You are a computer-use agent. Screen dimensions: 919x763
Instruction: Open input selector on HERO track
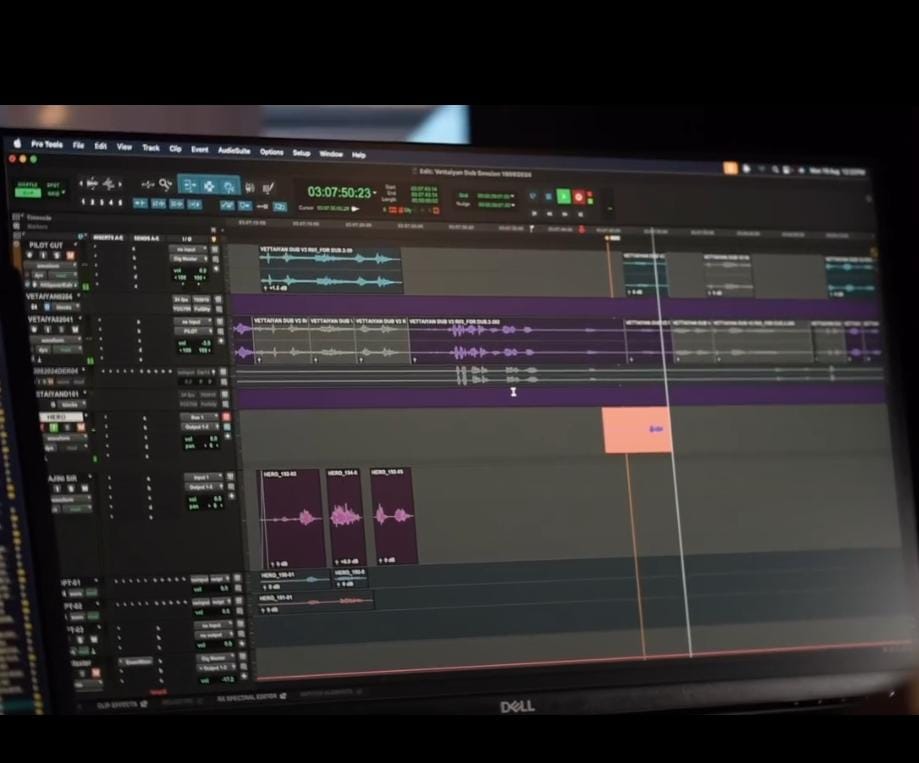[x=198, y=417]
